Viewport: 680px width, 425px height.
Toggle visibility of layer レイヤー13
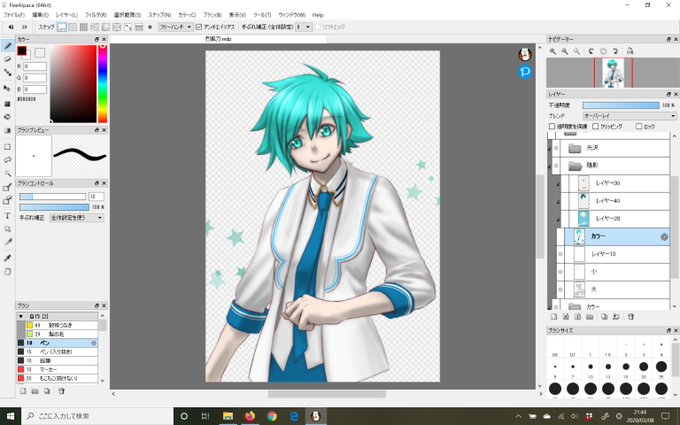click(560, 254)
